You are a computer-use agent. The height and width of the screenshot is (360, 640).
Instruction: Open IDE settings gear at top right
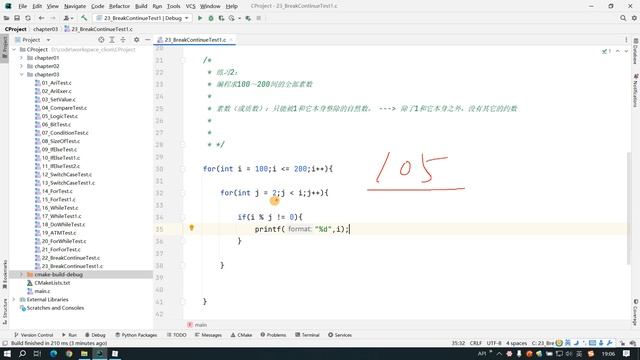pos(634,18)
